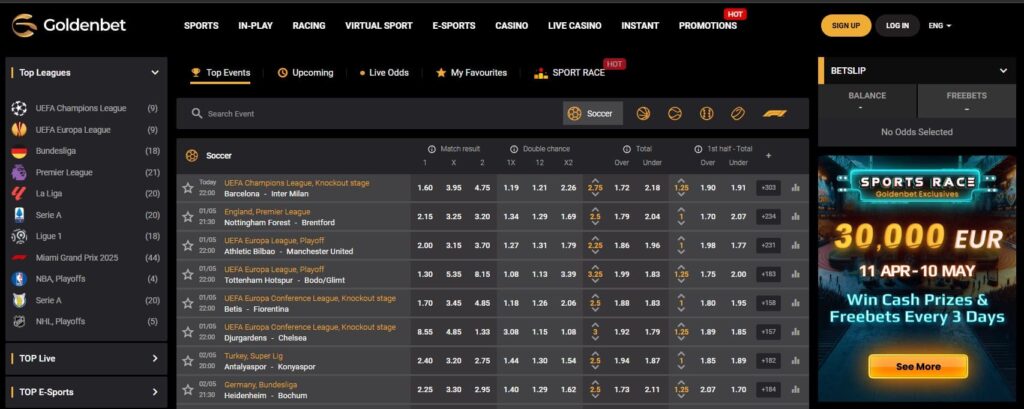Viewport: 1024px width, 409px height.
Task: Select the Soccer sport filter
Action: [592, 114]
